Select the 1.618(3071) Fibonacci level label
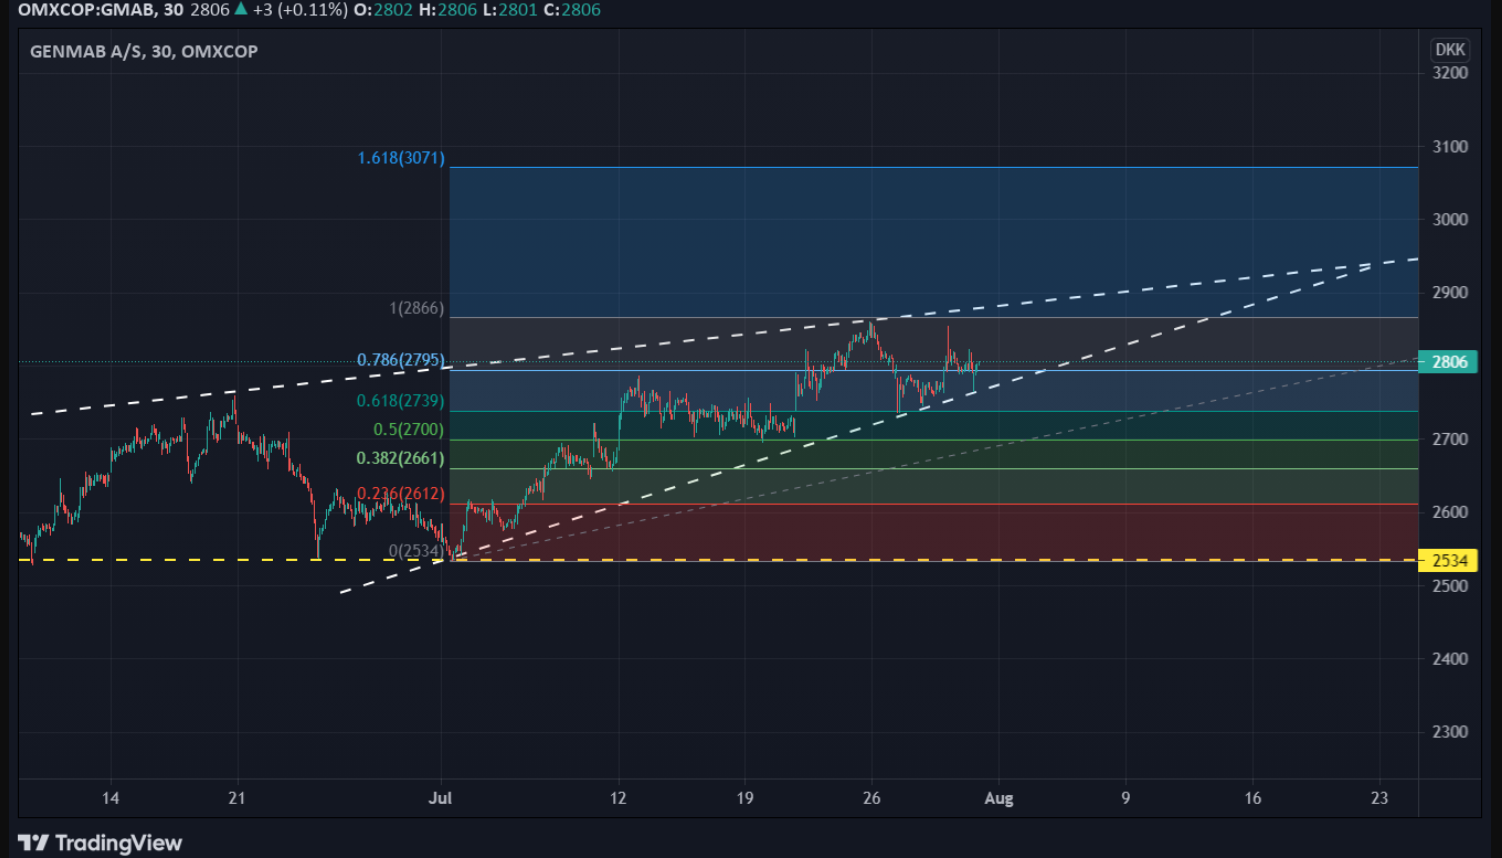 click(x=401, y=158)
